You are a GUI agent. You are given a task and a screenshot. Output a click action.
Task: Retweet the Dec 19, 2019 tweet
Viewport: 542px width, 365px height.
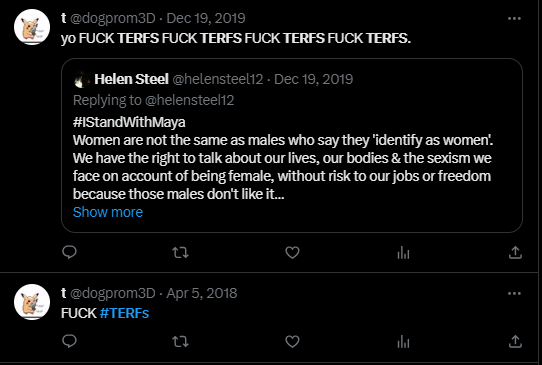pyautogui.click(x=180, y=253)
